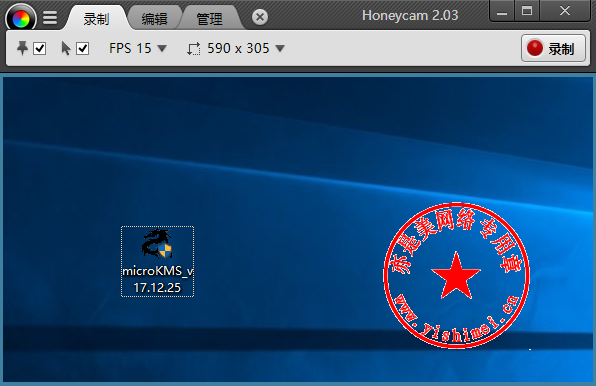Expand the FPS 15 dropdown
Screen dimensions: 596x386
[138, 48]
